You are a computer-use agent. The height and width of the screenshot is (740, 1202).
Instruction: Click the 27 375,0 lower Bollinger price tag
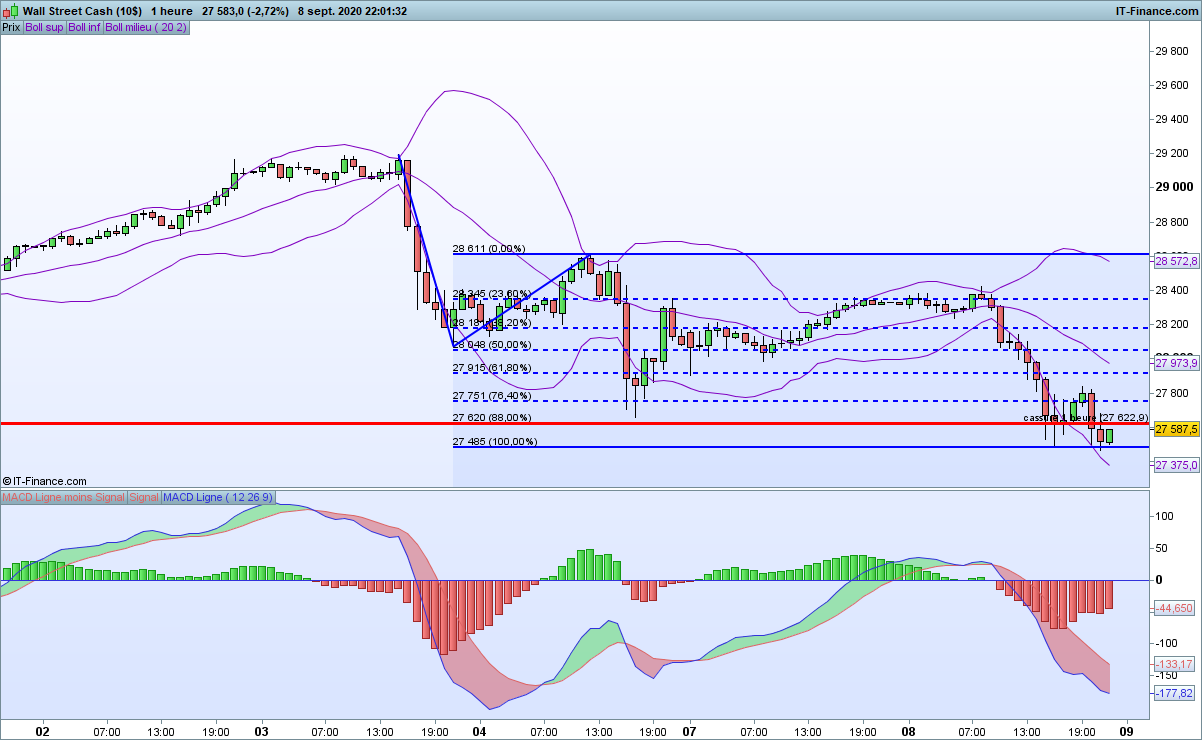pos(1176,465)
